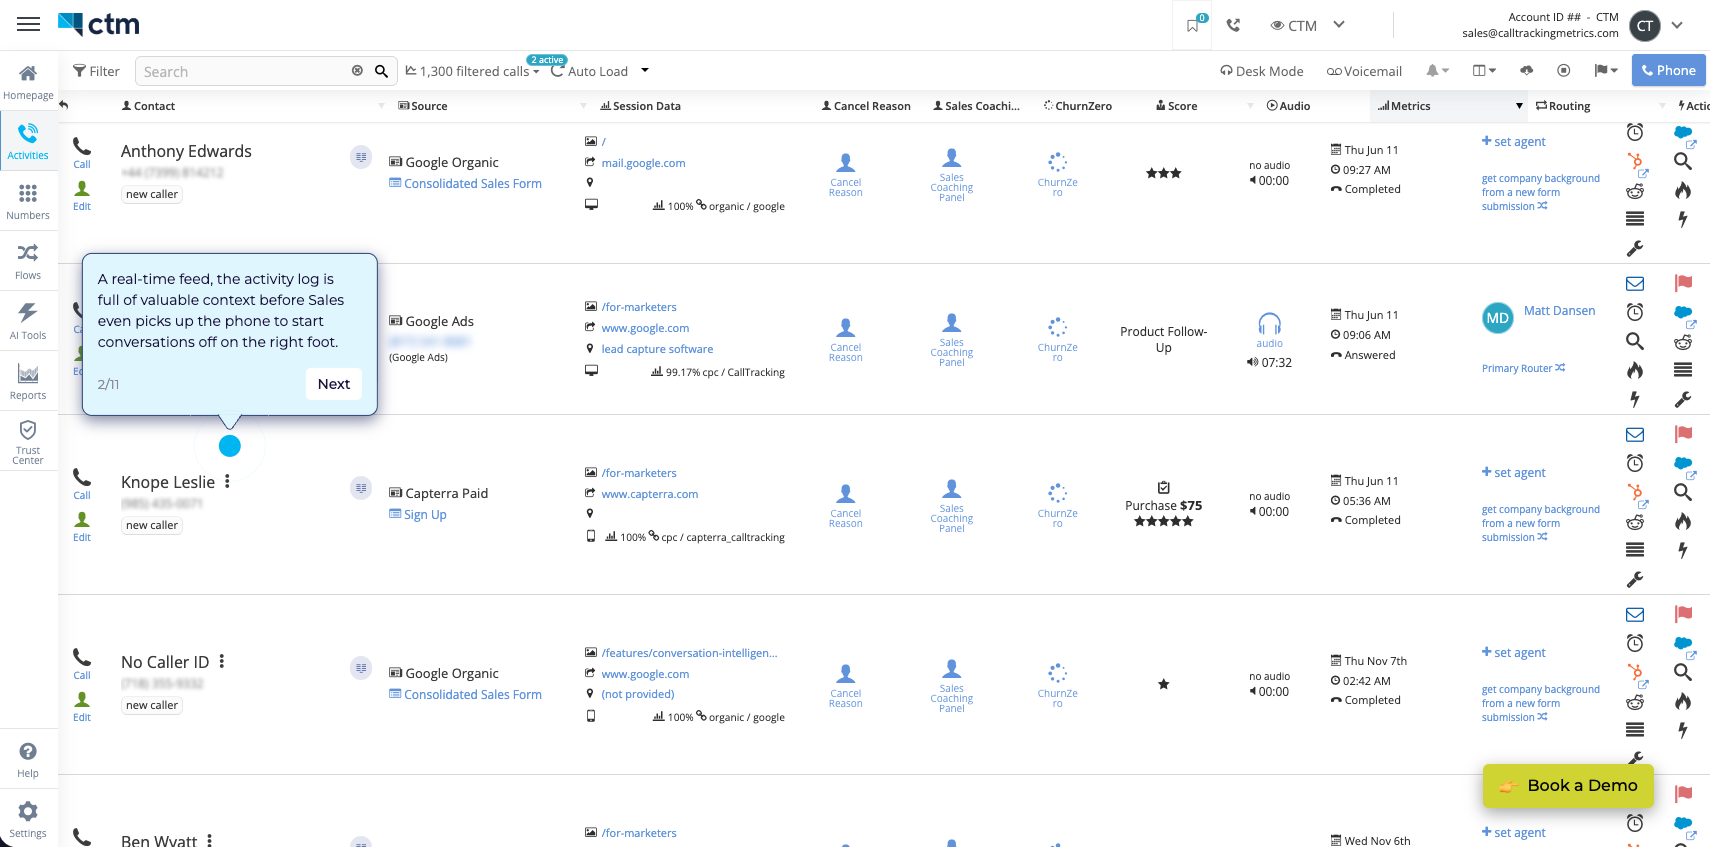Click into the Search input field

click(242, 71)
